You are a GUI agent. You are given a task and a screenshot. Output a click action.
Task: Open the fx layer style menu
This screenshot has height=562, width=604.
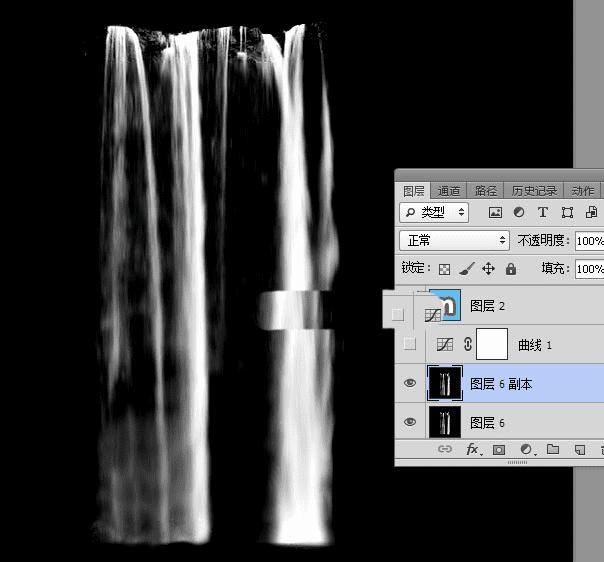(473, 449)
